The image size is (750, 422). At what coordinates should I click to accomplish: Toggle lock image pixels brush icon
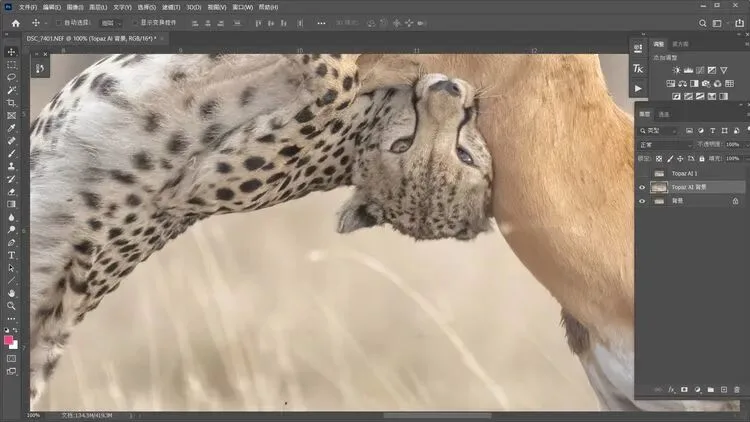coord(670,158)
